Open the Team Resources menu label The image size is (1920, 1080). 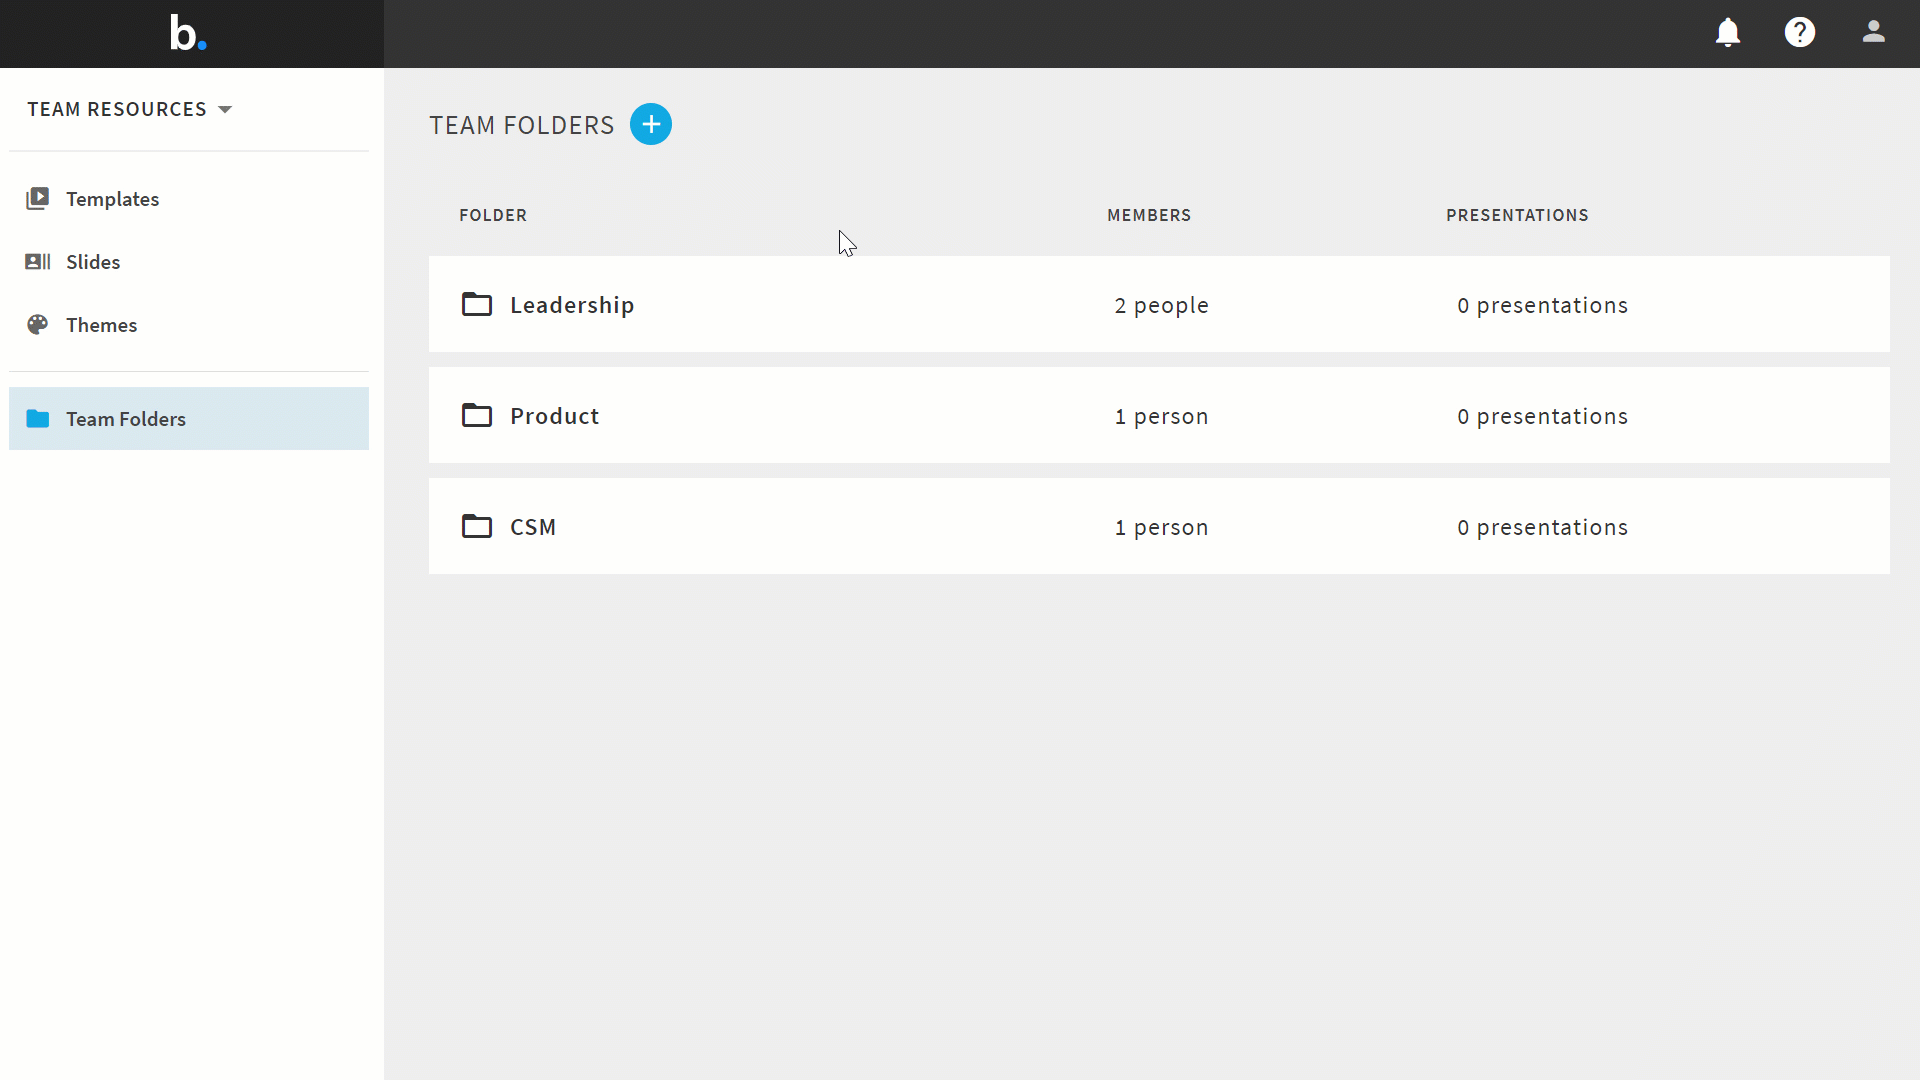[117, 109]
